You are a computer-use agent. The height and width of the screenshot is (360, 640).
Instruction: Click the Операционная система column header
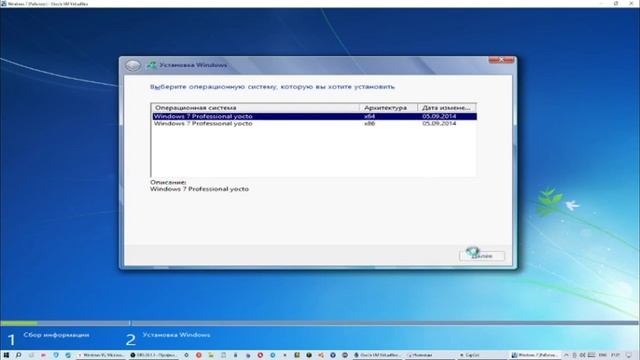click(256, 108)
